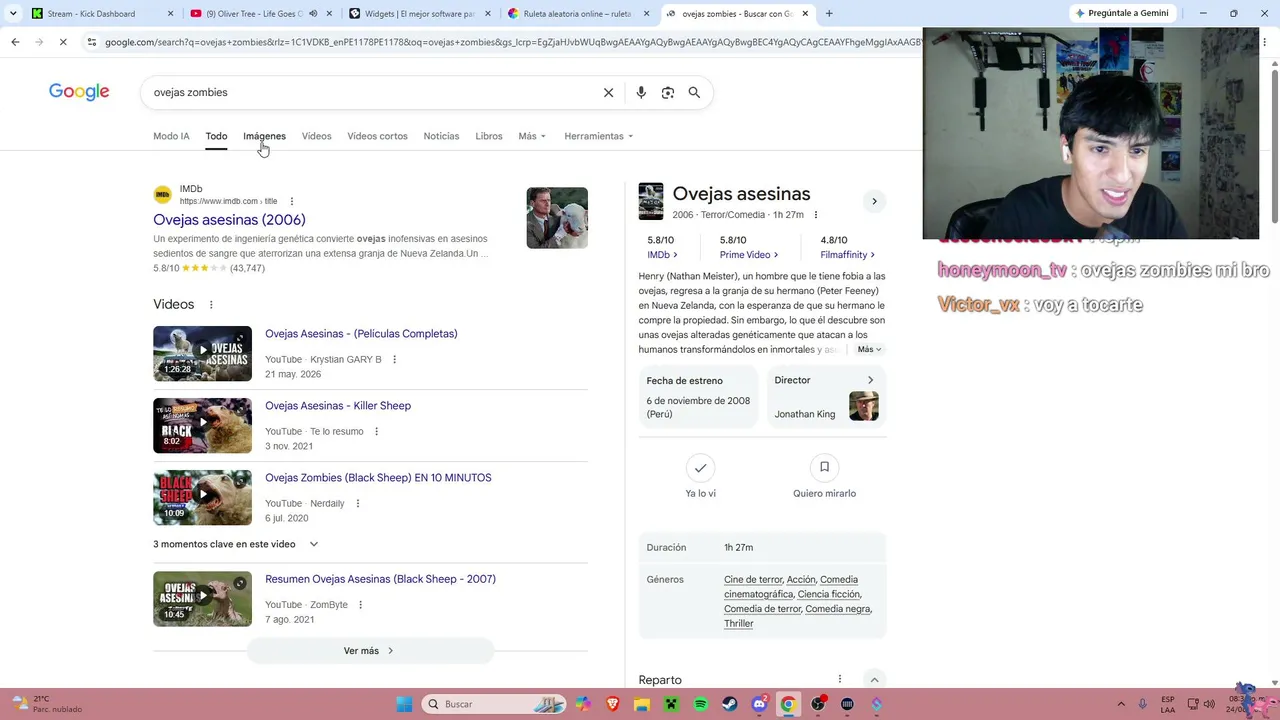This screenshot has width=1280, height=720.
Task: Open options for the Nerdaily video
Action: point(357,504)
